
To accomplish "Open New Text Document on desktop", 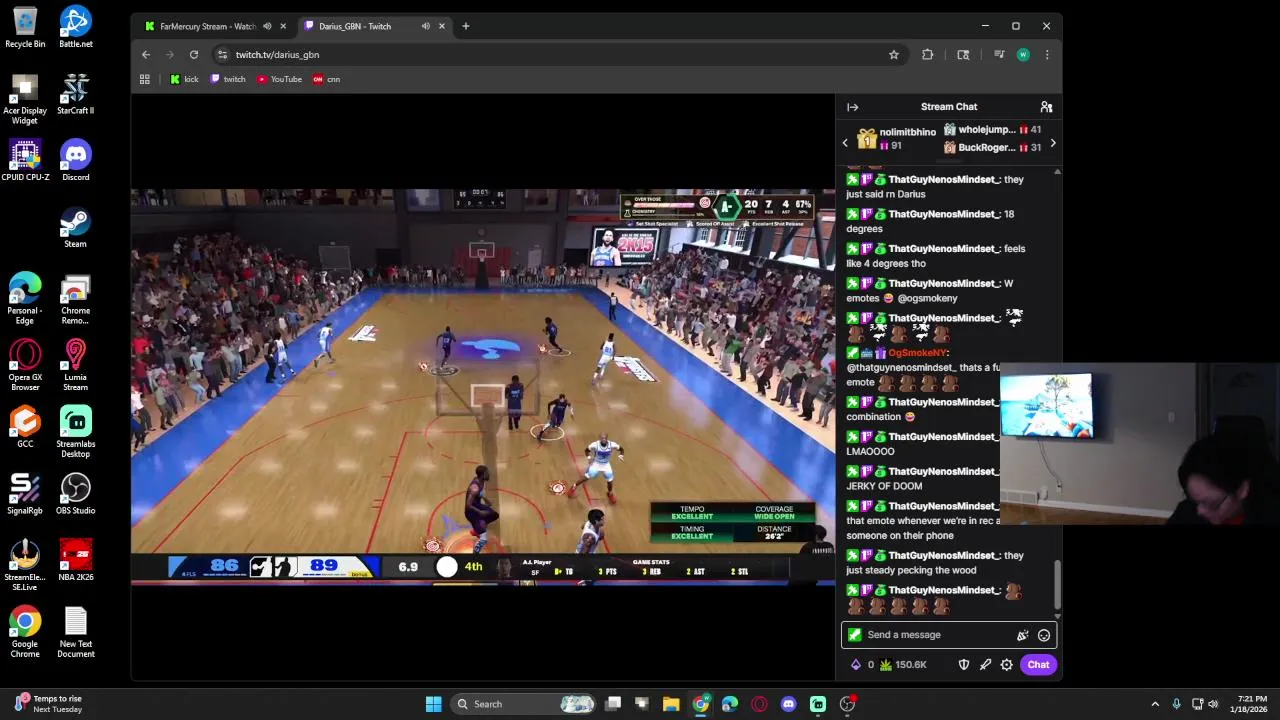I will [75, 632].
